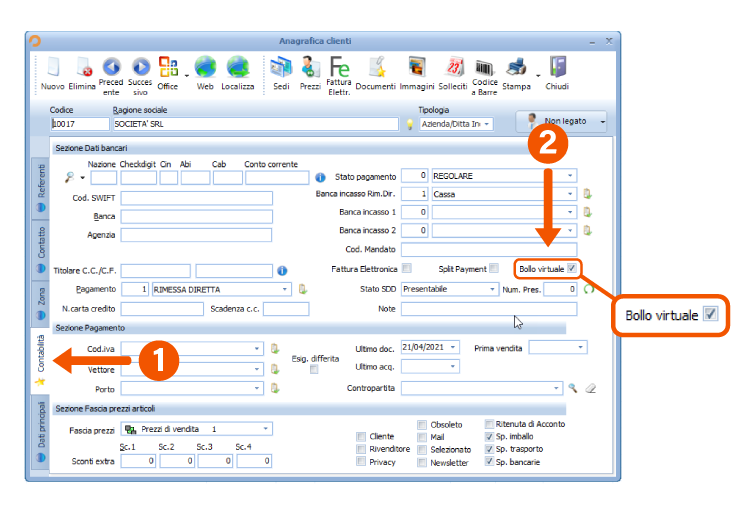
Task: Enable the Newsletter checkbox
Action: [422, 463]
